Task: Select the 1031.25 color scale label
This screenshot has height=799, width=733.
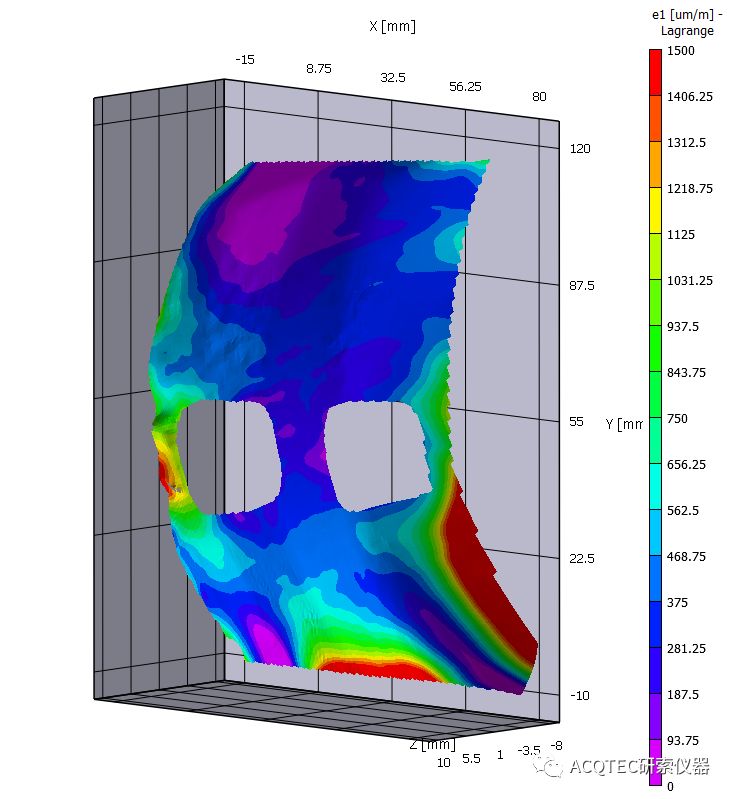Action: pos(690,281)
